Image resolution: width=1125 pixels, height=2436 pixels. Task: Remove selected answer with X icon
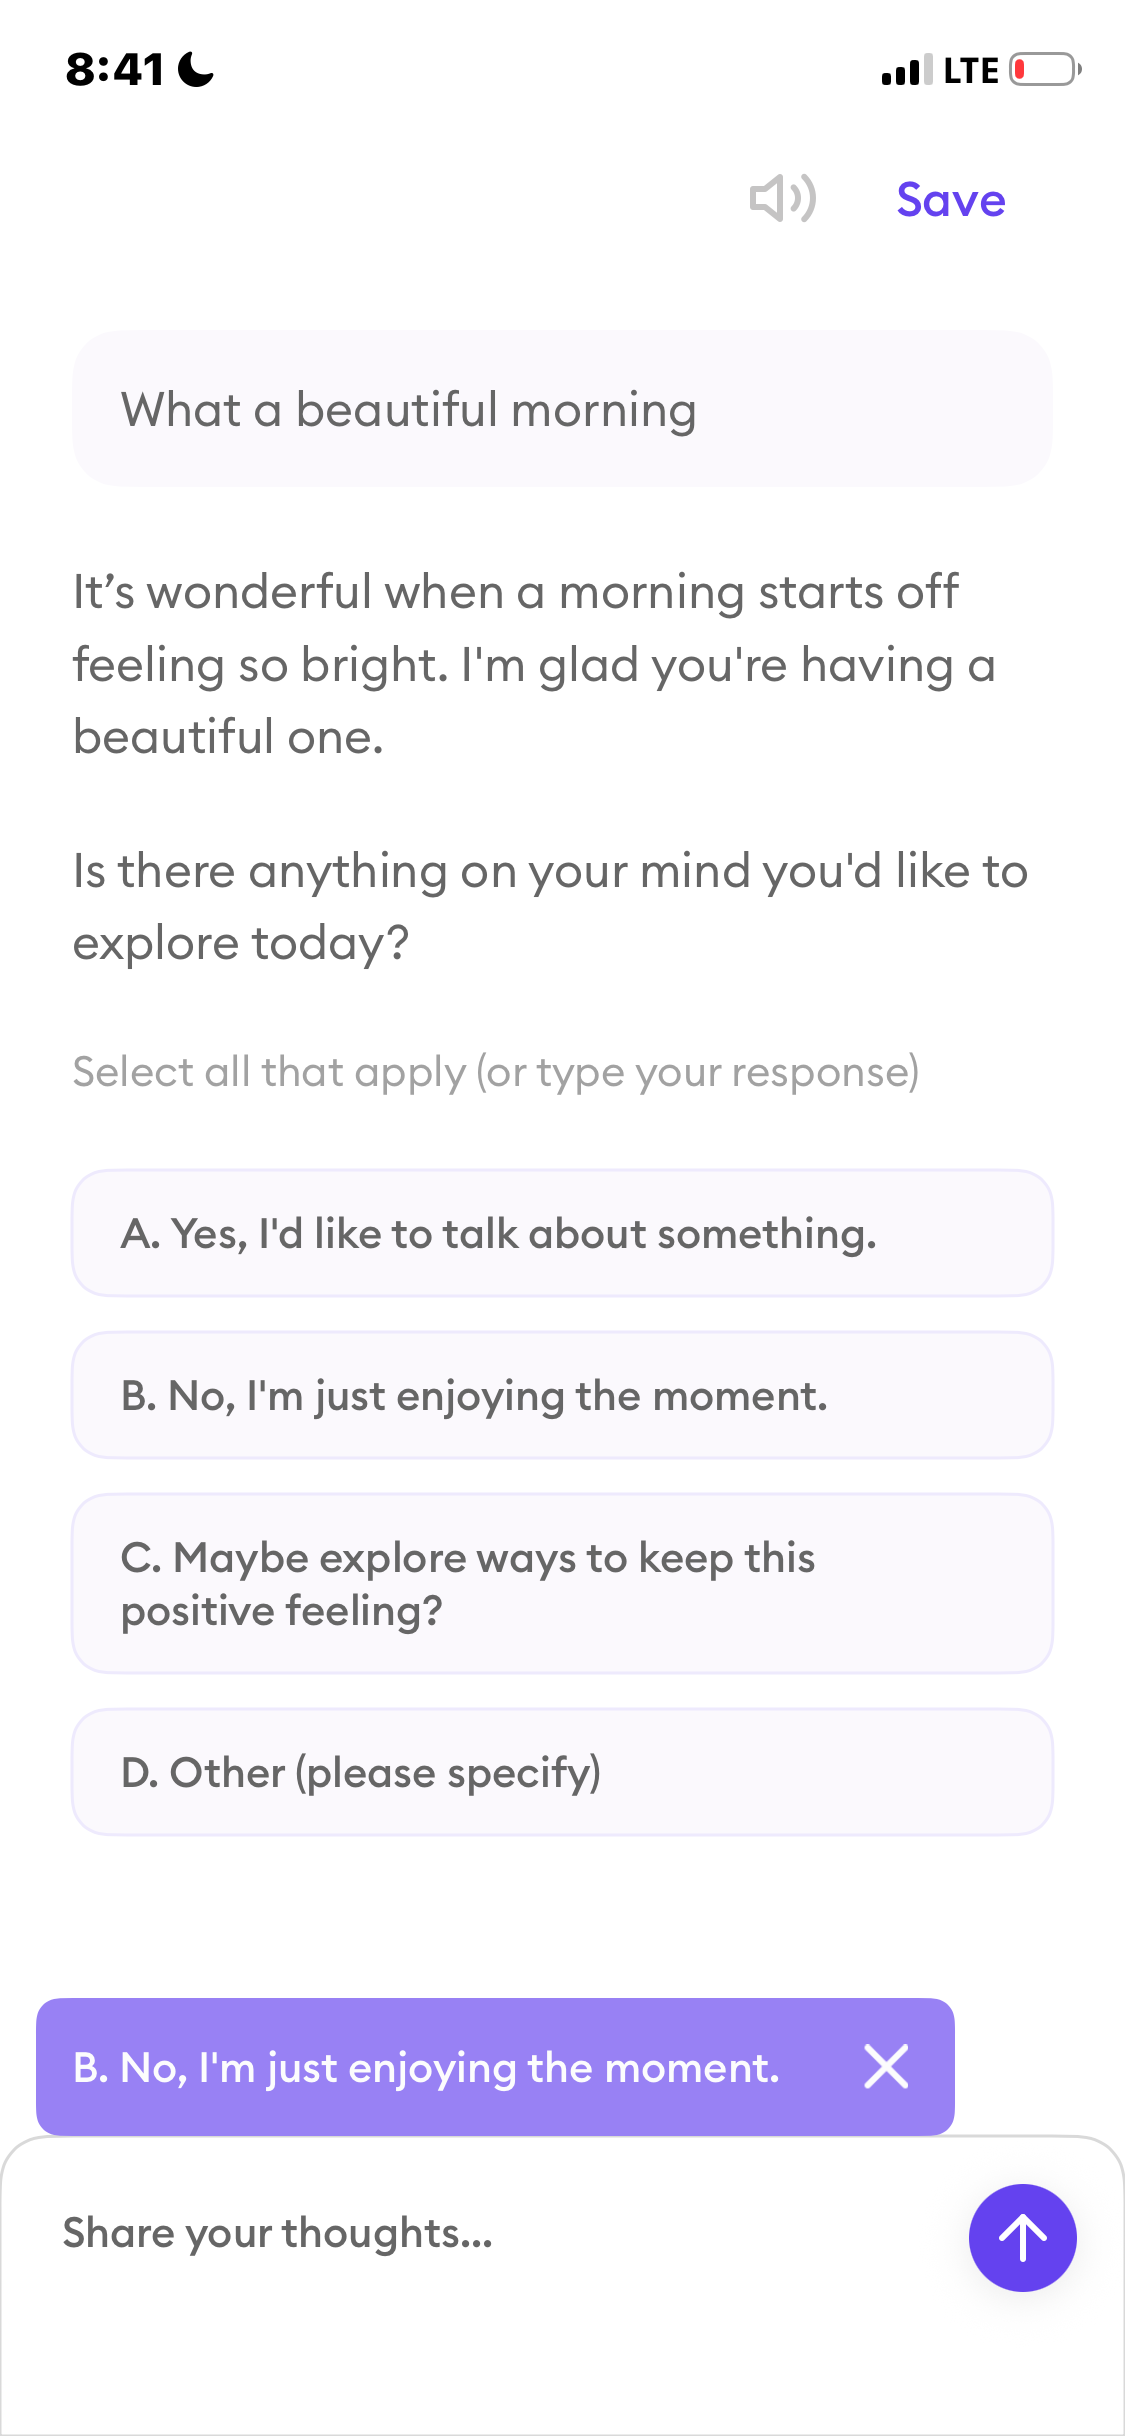click(x=886, y=2066)
